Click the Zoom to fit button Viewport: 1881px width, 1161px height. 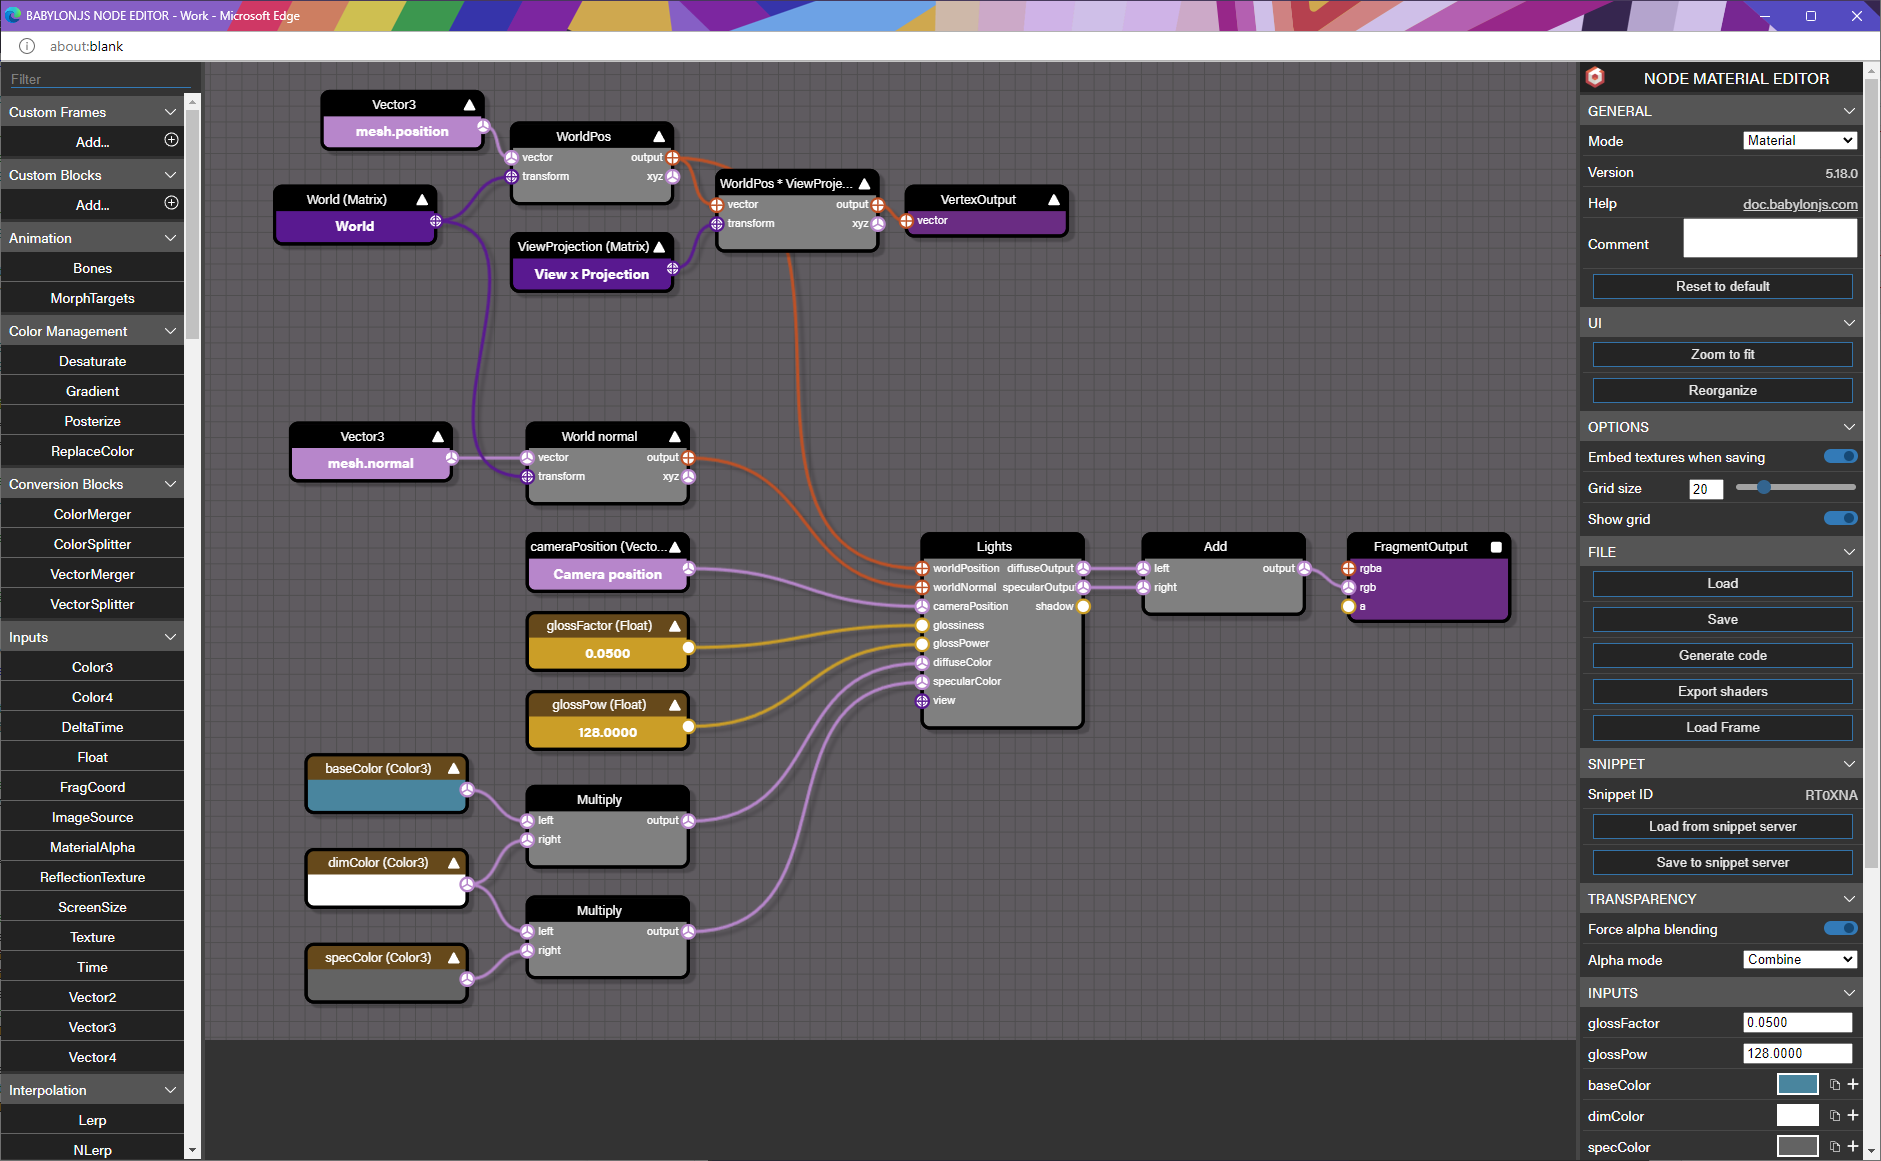1722,354
